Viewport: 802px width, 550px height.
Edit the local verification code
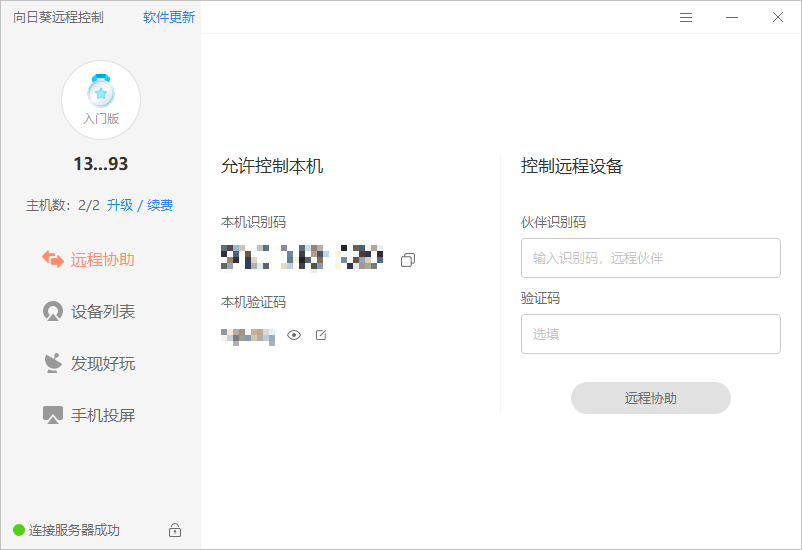[321, 335]
